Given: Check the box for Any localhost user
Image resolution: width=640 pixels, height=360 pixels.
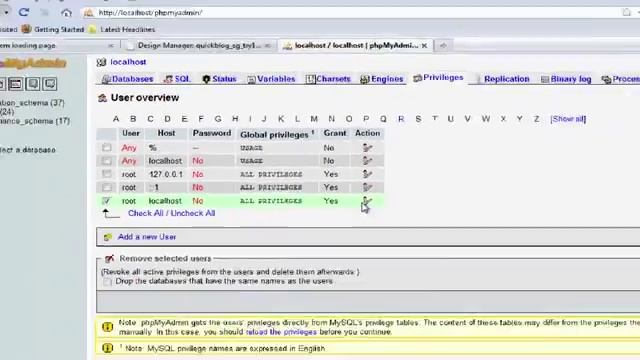Looking at the screenshot, I should pyautogui.click(x=107, y=161).
